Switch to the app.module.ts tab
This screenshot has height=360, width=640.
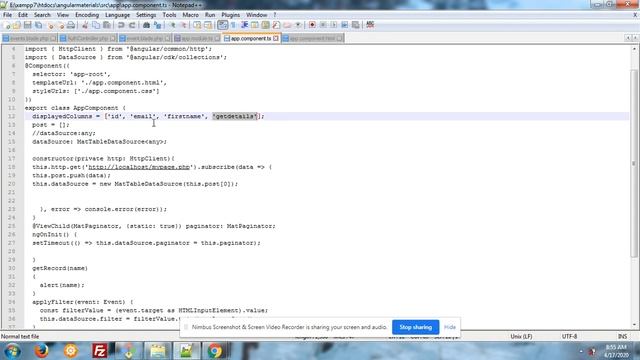(x=197, y=38)
